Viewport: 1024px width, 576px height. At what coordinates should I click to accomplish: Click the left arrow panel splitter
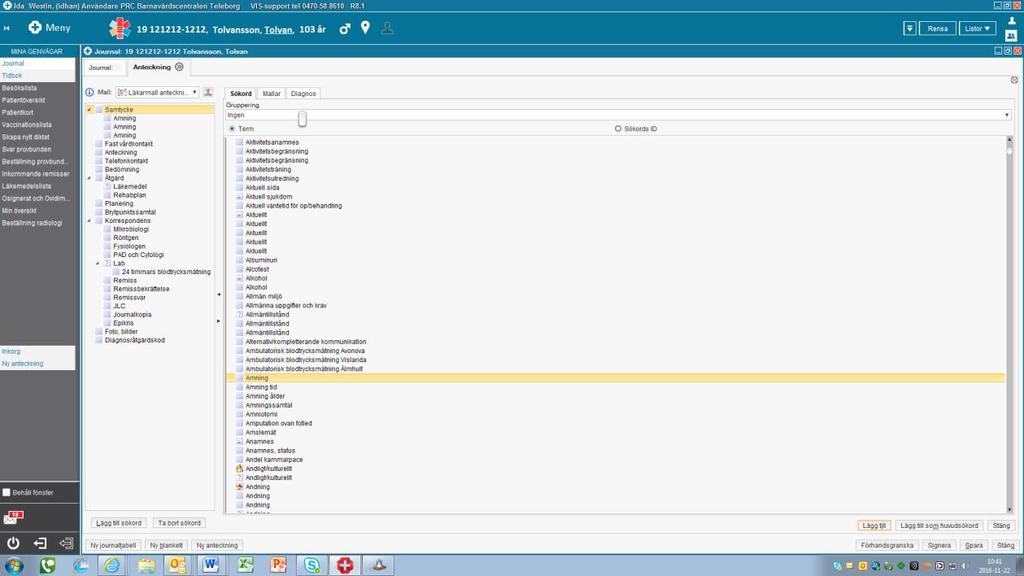pyautogui.click(x=219, y=295)
